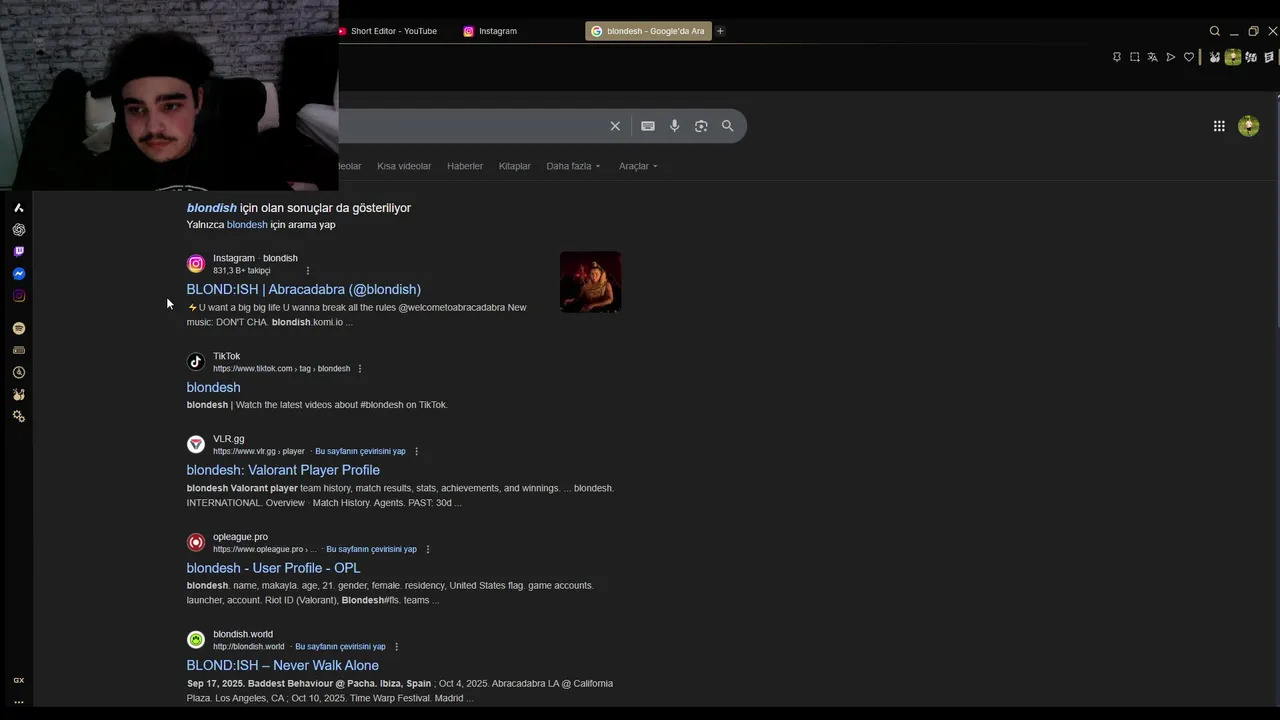Screen dimensions: 1280x720
Task: Open ChatGPT from the sidebar
Action: coord(18,230)
